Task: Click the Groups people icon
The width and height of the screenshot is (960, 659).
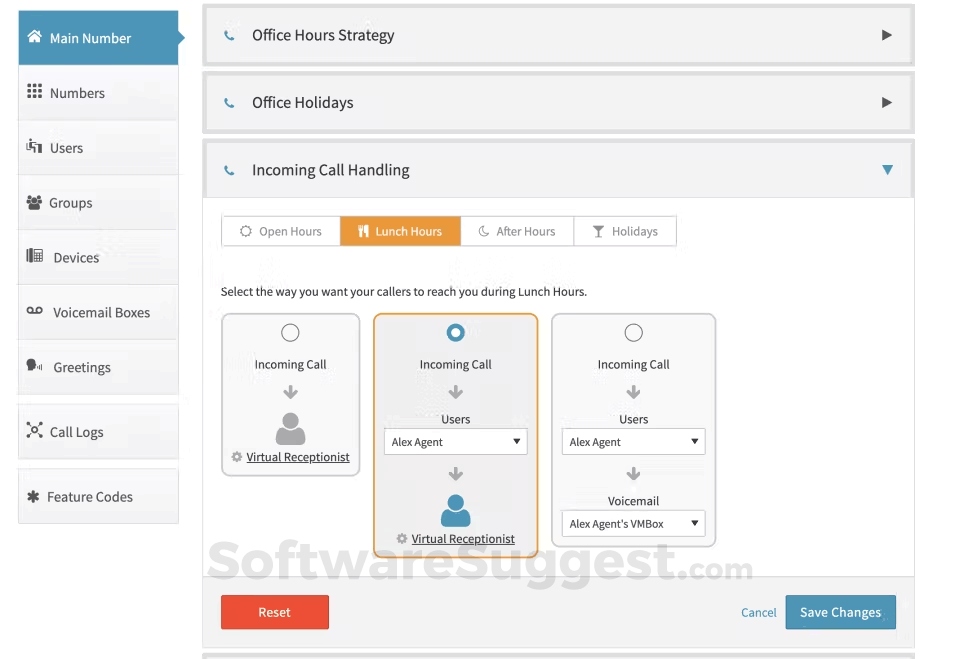Action: pyautogui.click(x=34, y=202)
